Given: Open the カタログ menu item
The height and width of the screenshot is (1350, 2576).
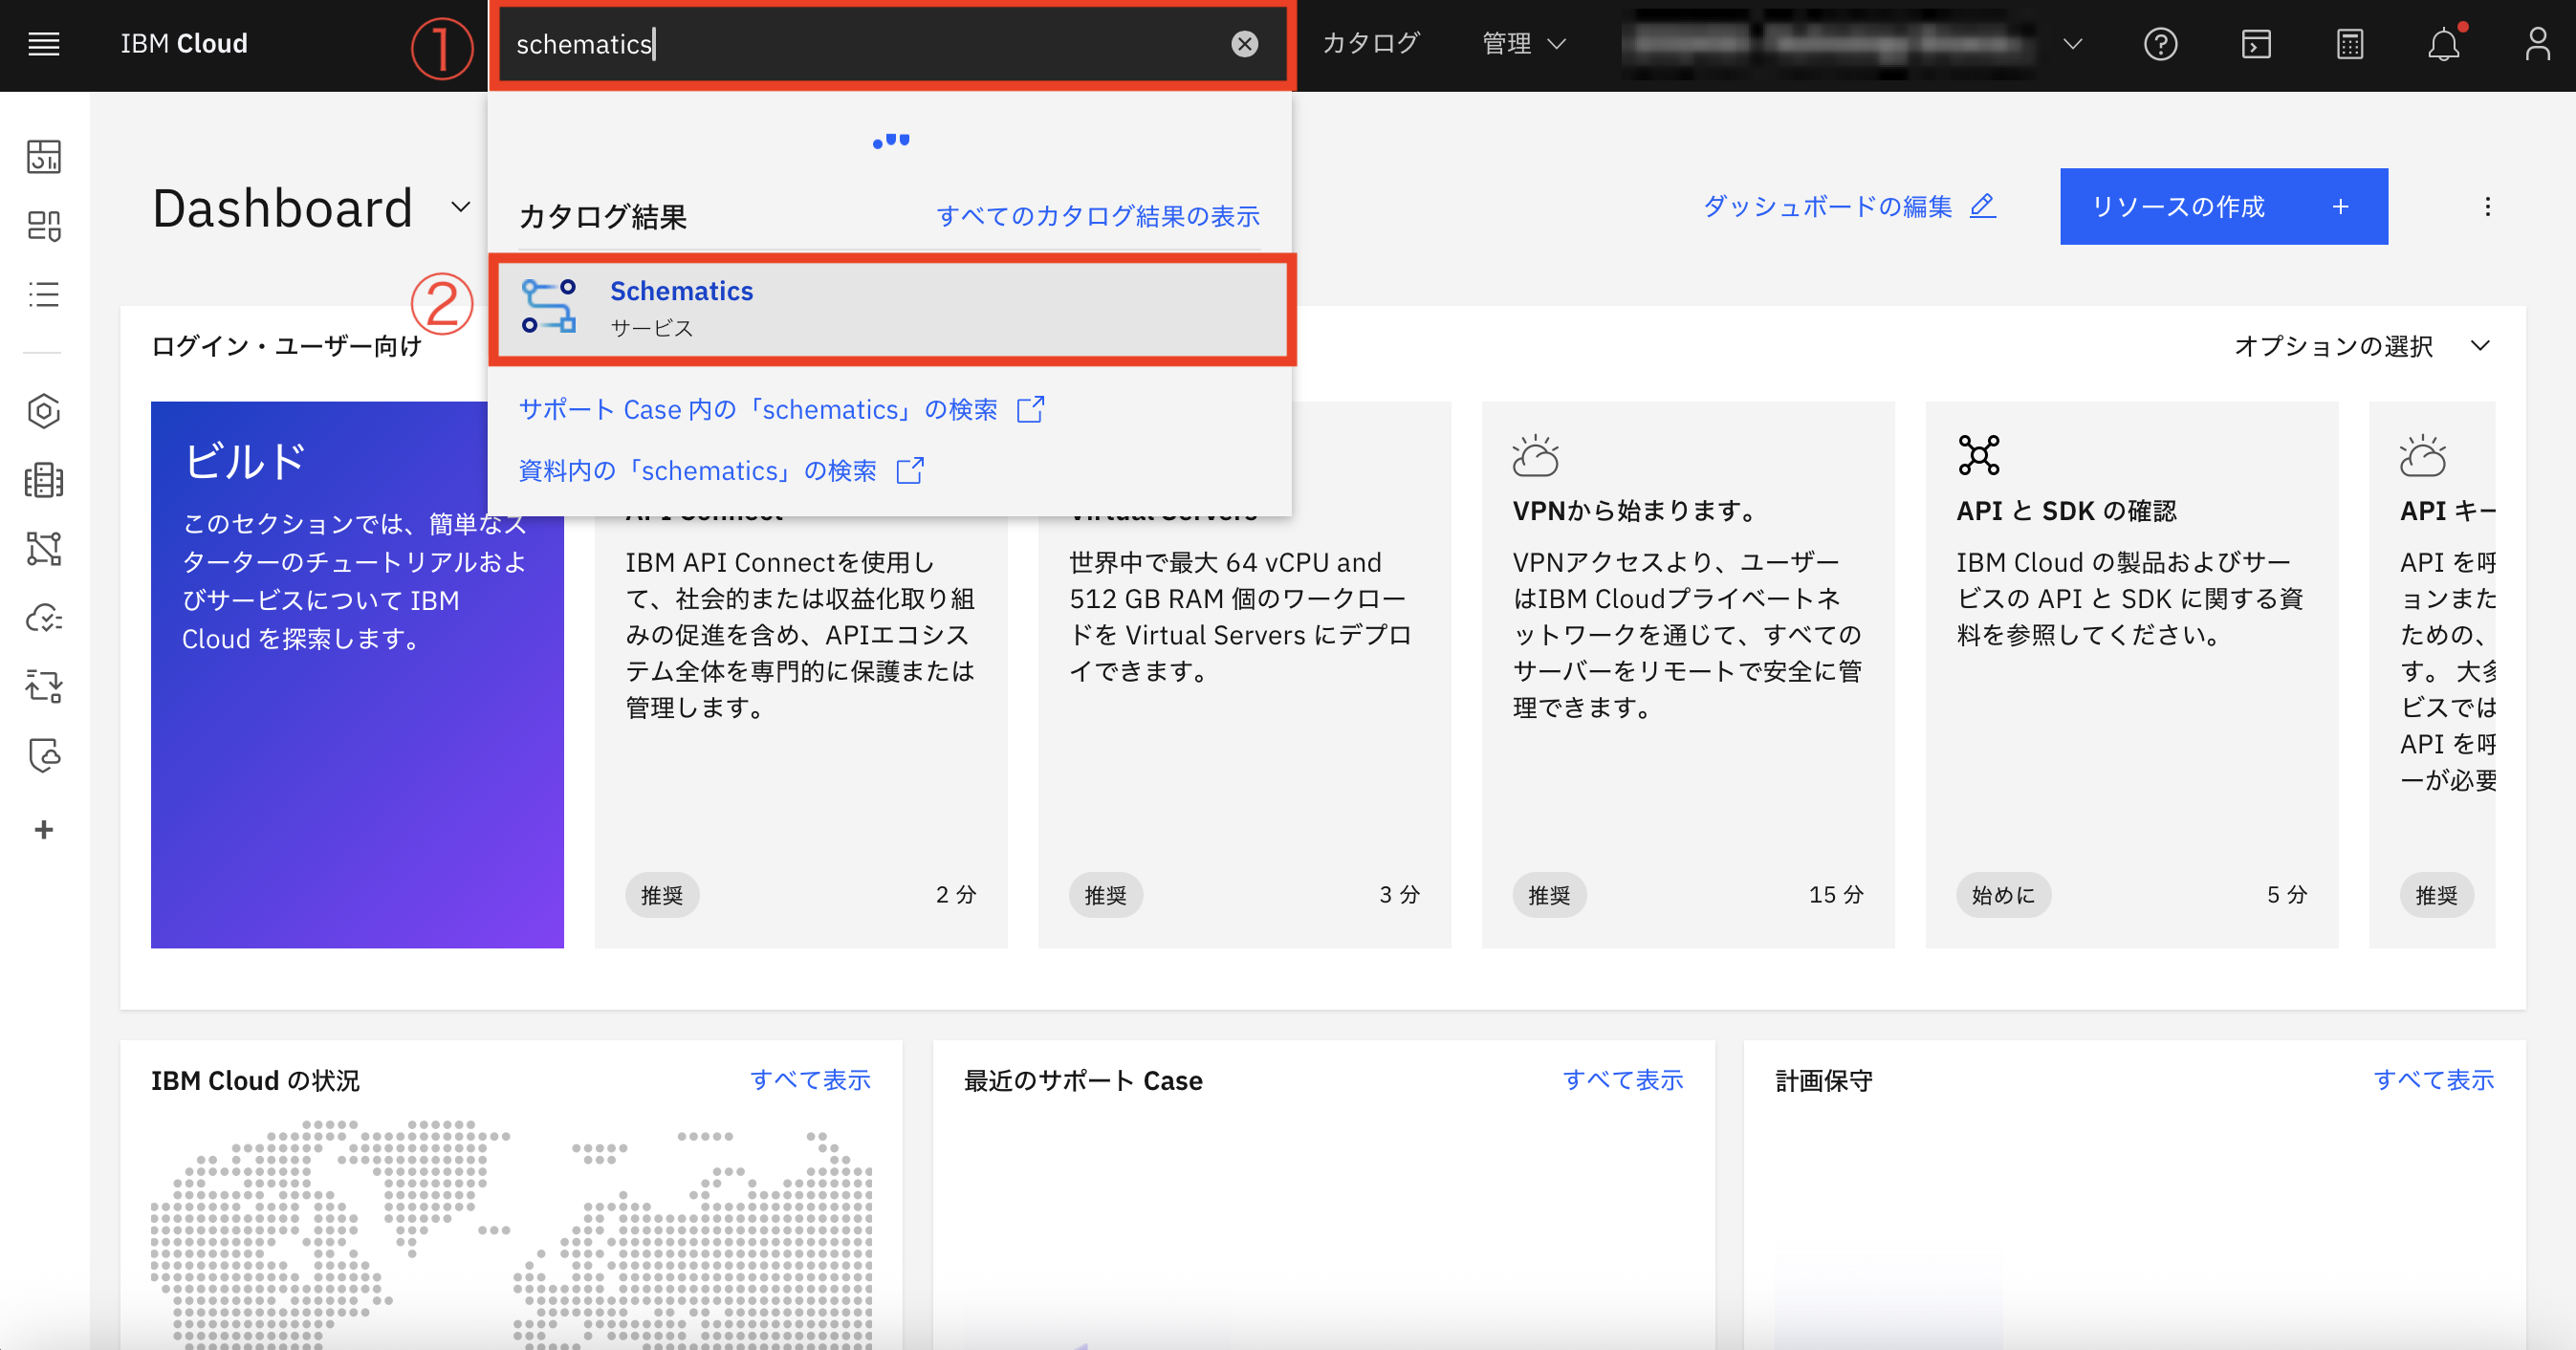Looking at the screenshot, I should pos(1371,43).
